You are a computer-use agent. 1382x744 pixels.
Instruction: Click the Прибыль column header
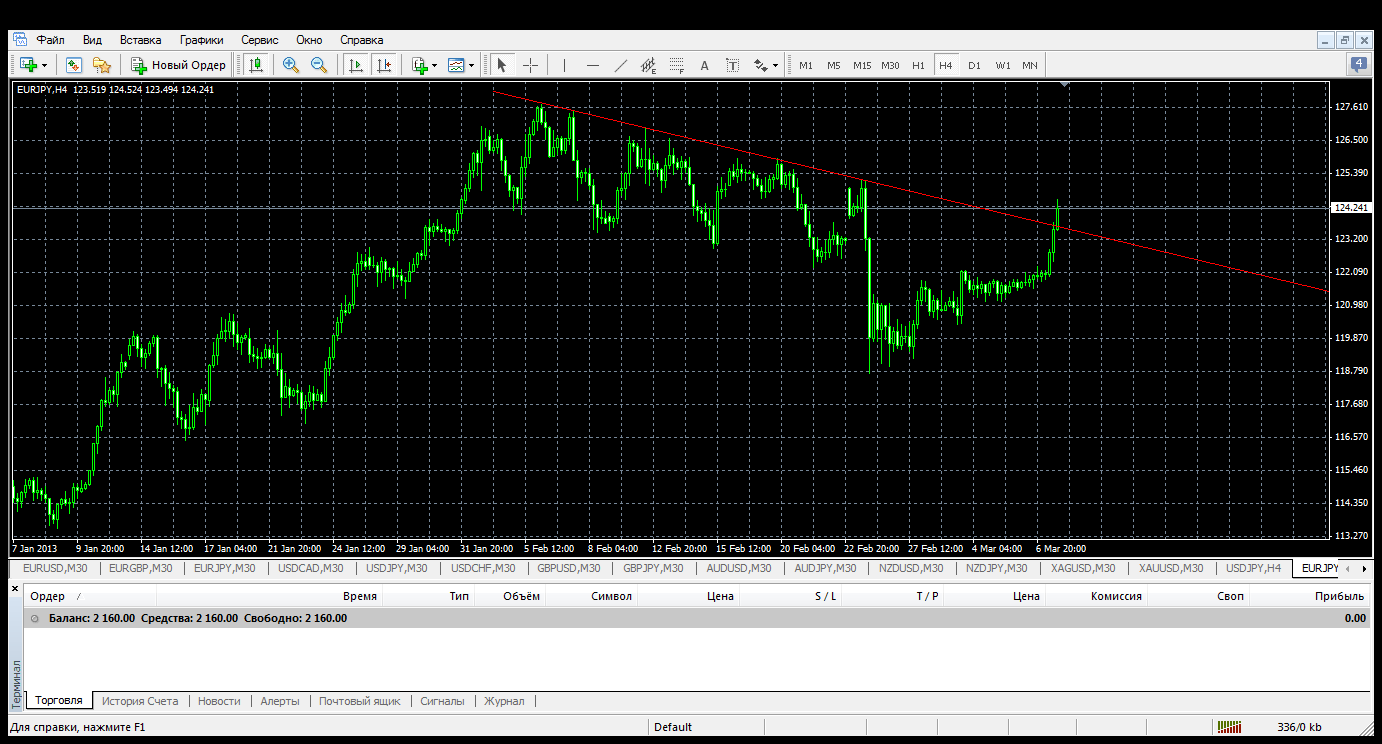1340,596
